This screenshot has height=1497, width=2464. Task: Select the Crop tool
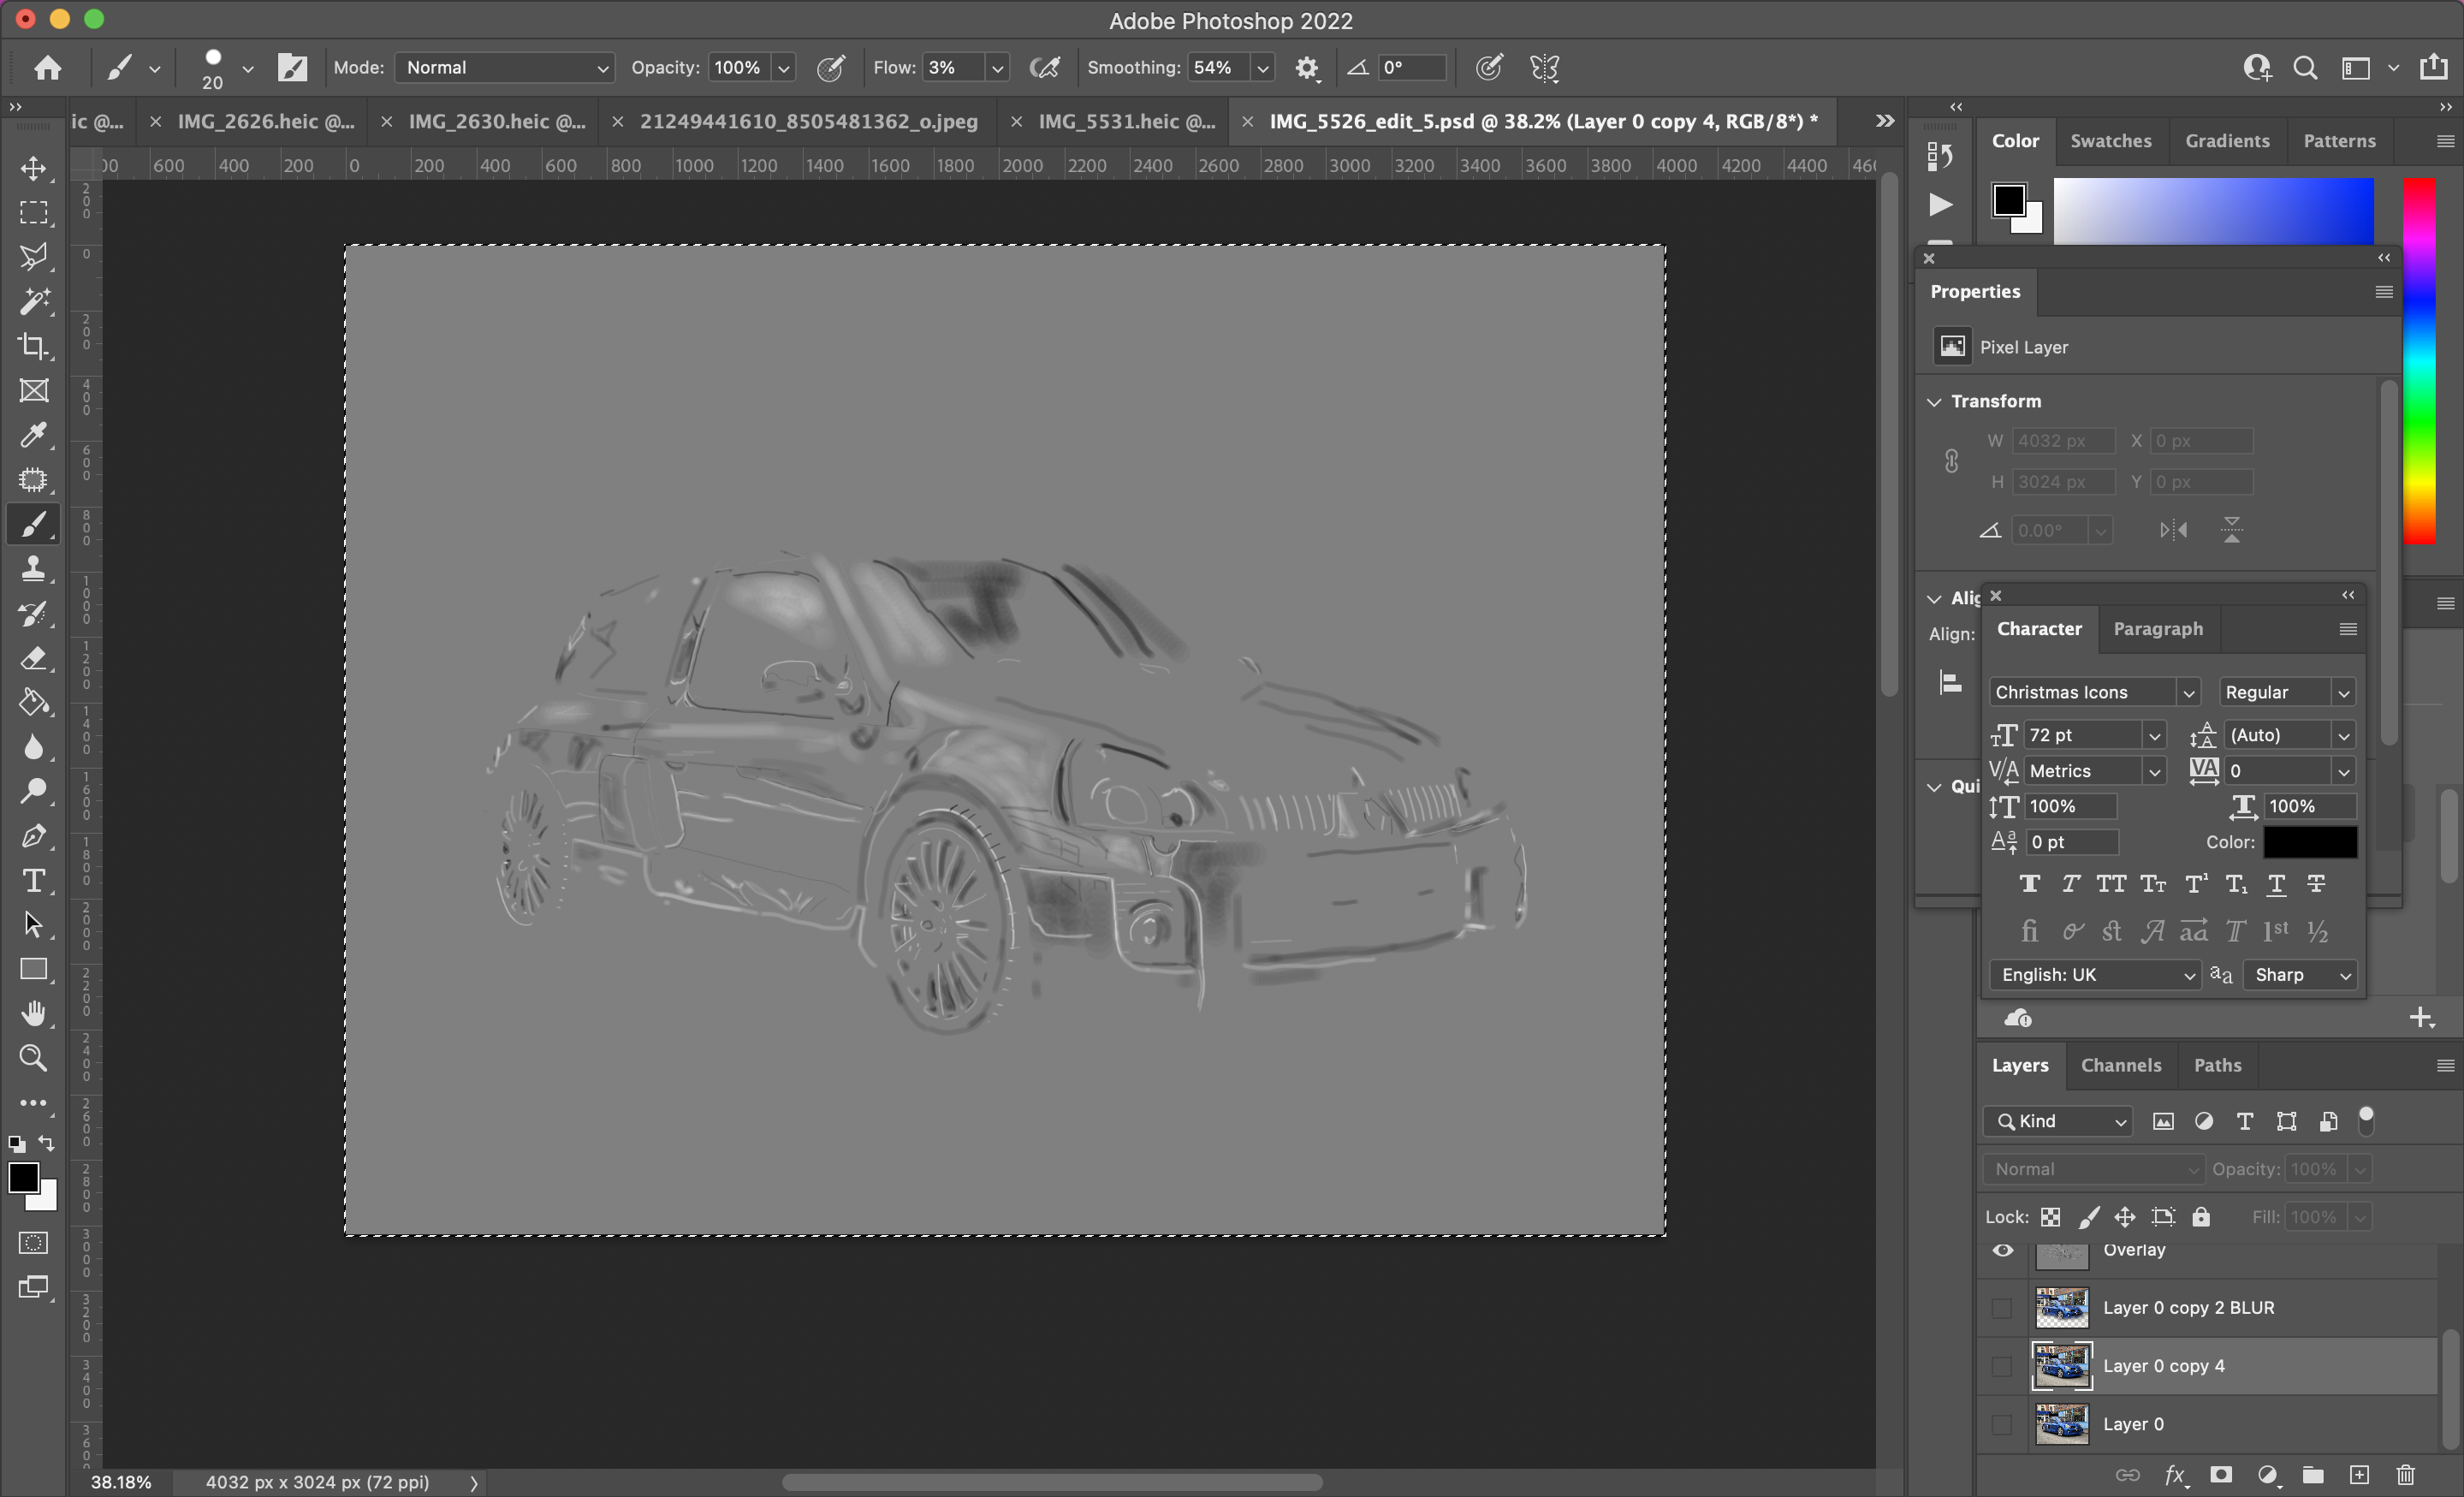pos(34,346)
